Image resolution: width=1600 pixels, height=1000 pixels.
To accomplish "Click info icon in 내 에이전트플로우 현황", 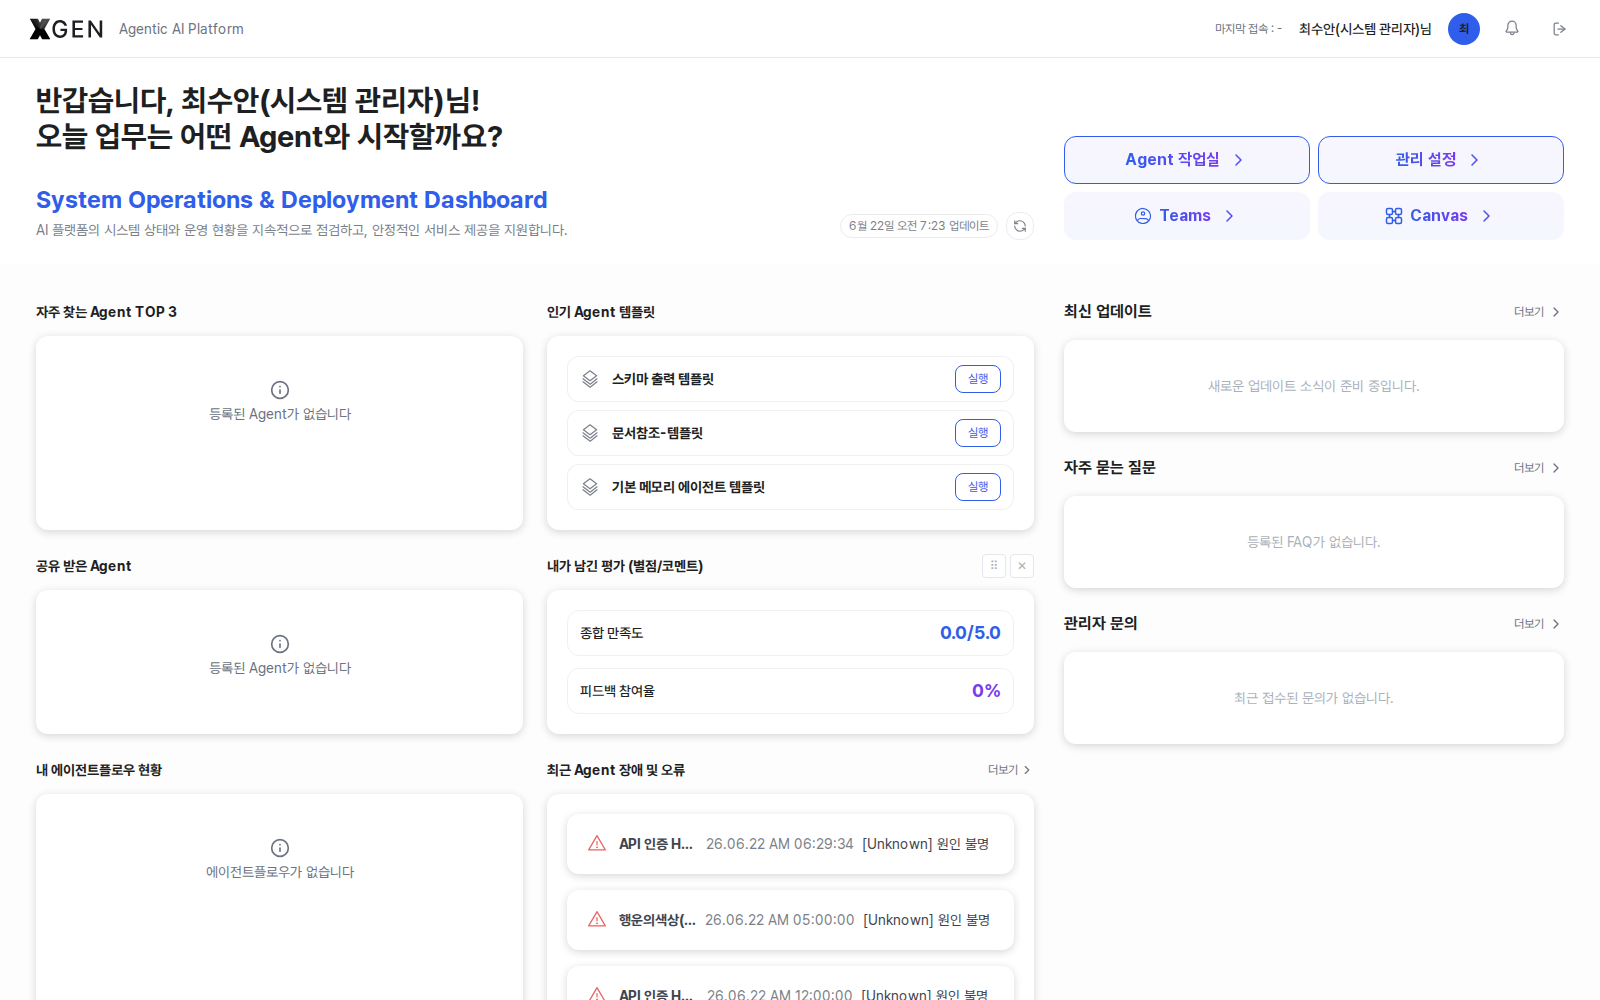I will (280, 848).
